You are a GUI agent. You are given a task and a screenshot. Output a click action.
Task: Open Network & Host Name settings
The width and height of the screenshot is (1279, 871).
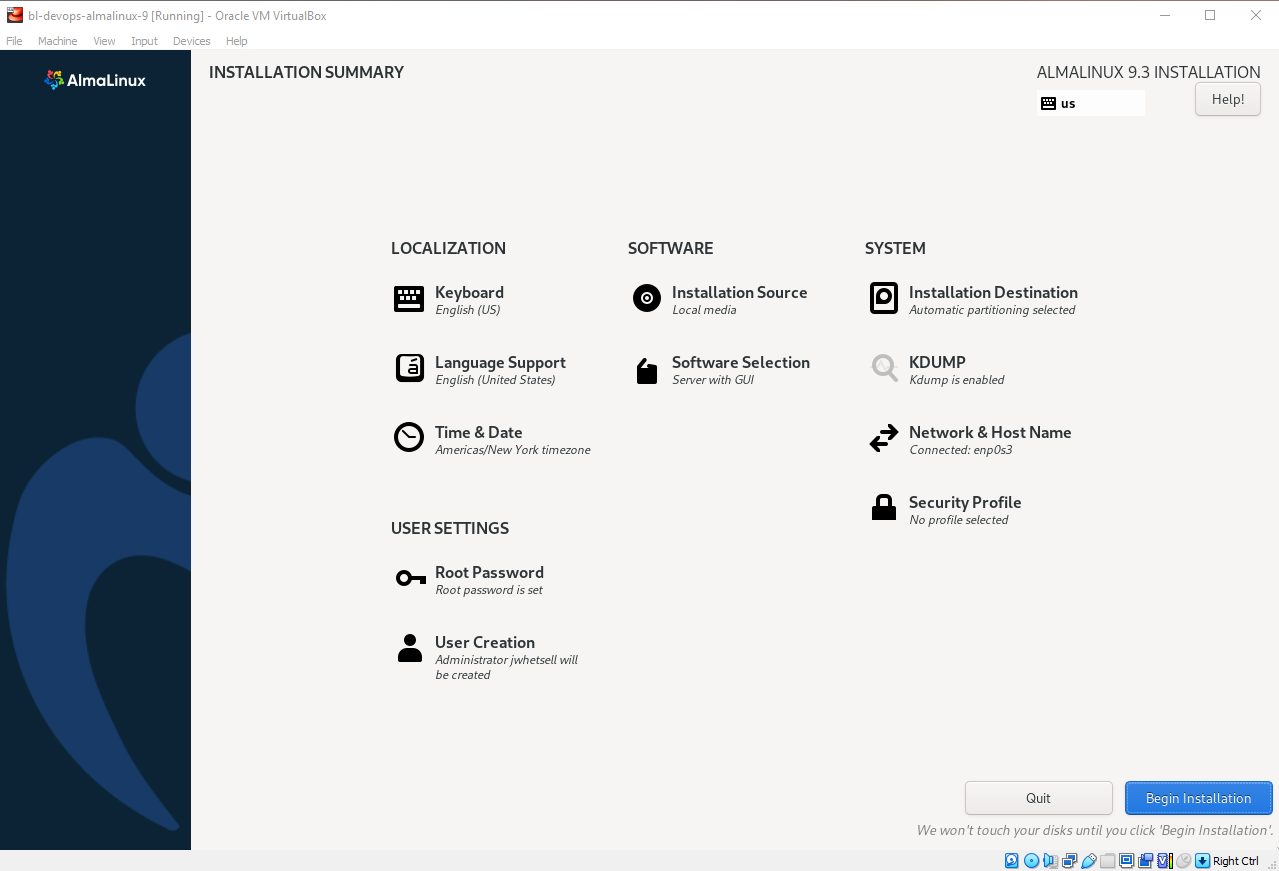click(x=990, y=432)
